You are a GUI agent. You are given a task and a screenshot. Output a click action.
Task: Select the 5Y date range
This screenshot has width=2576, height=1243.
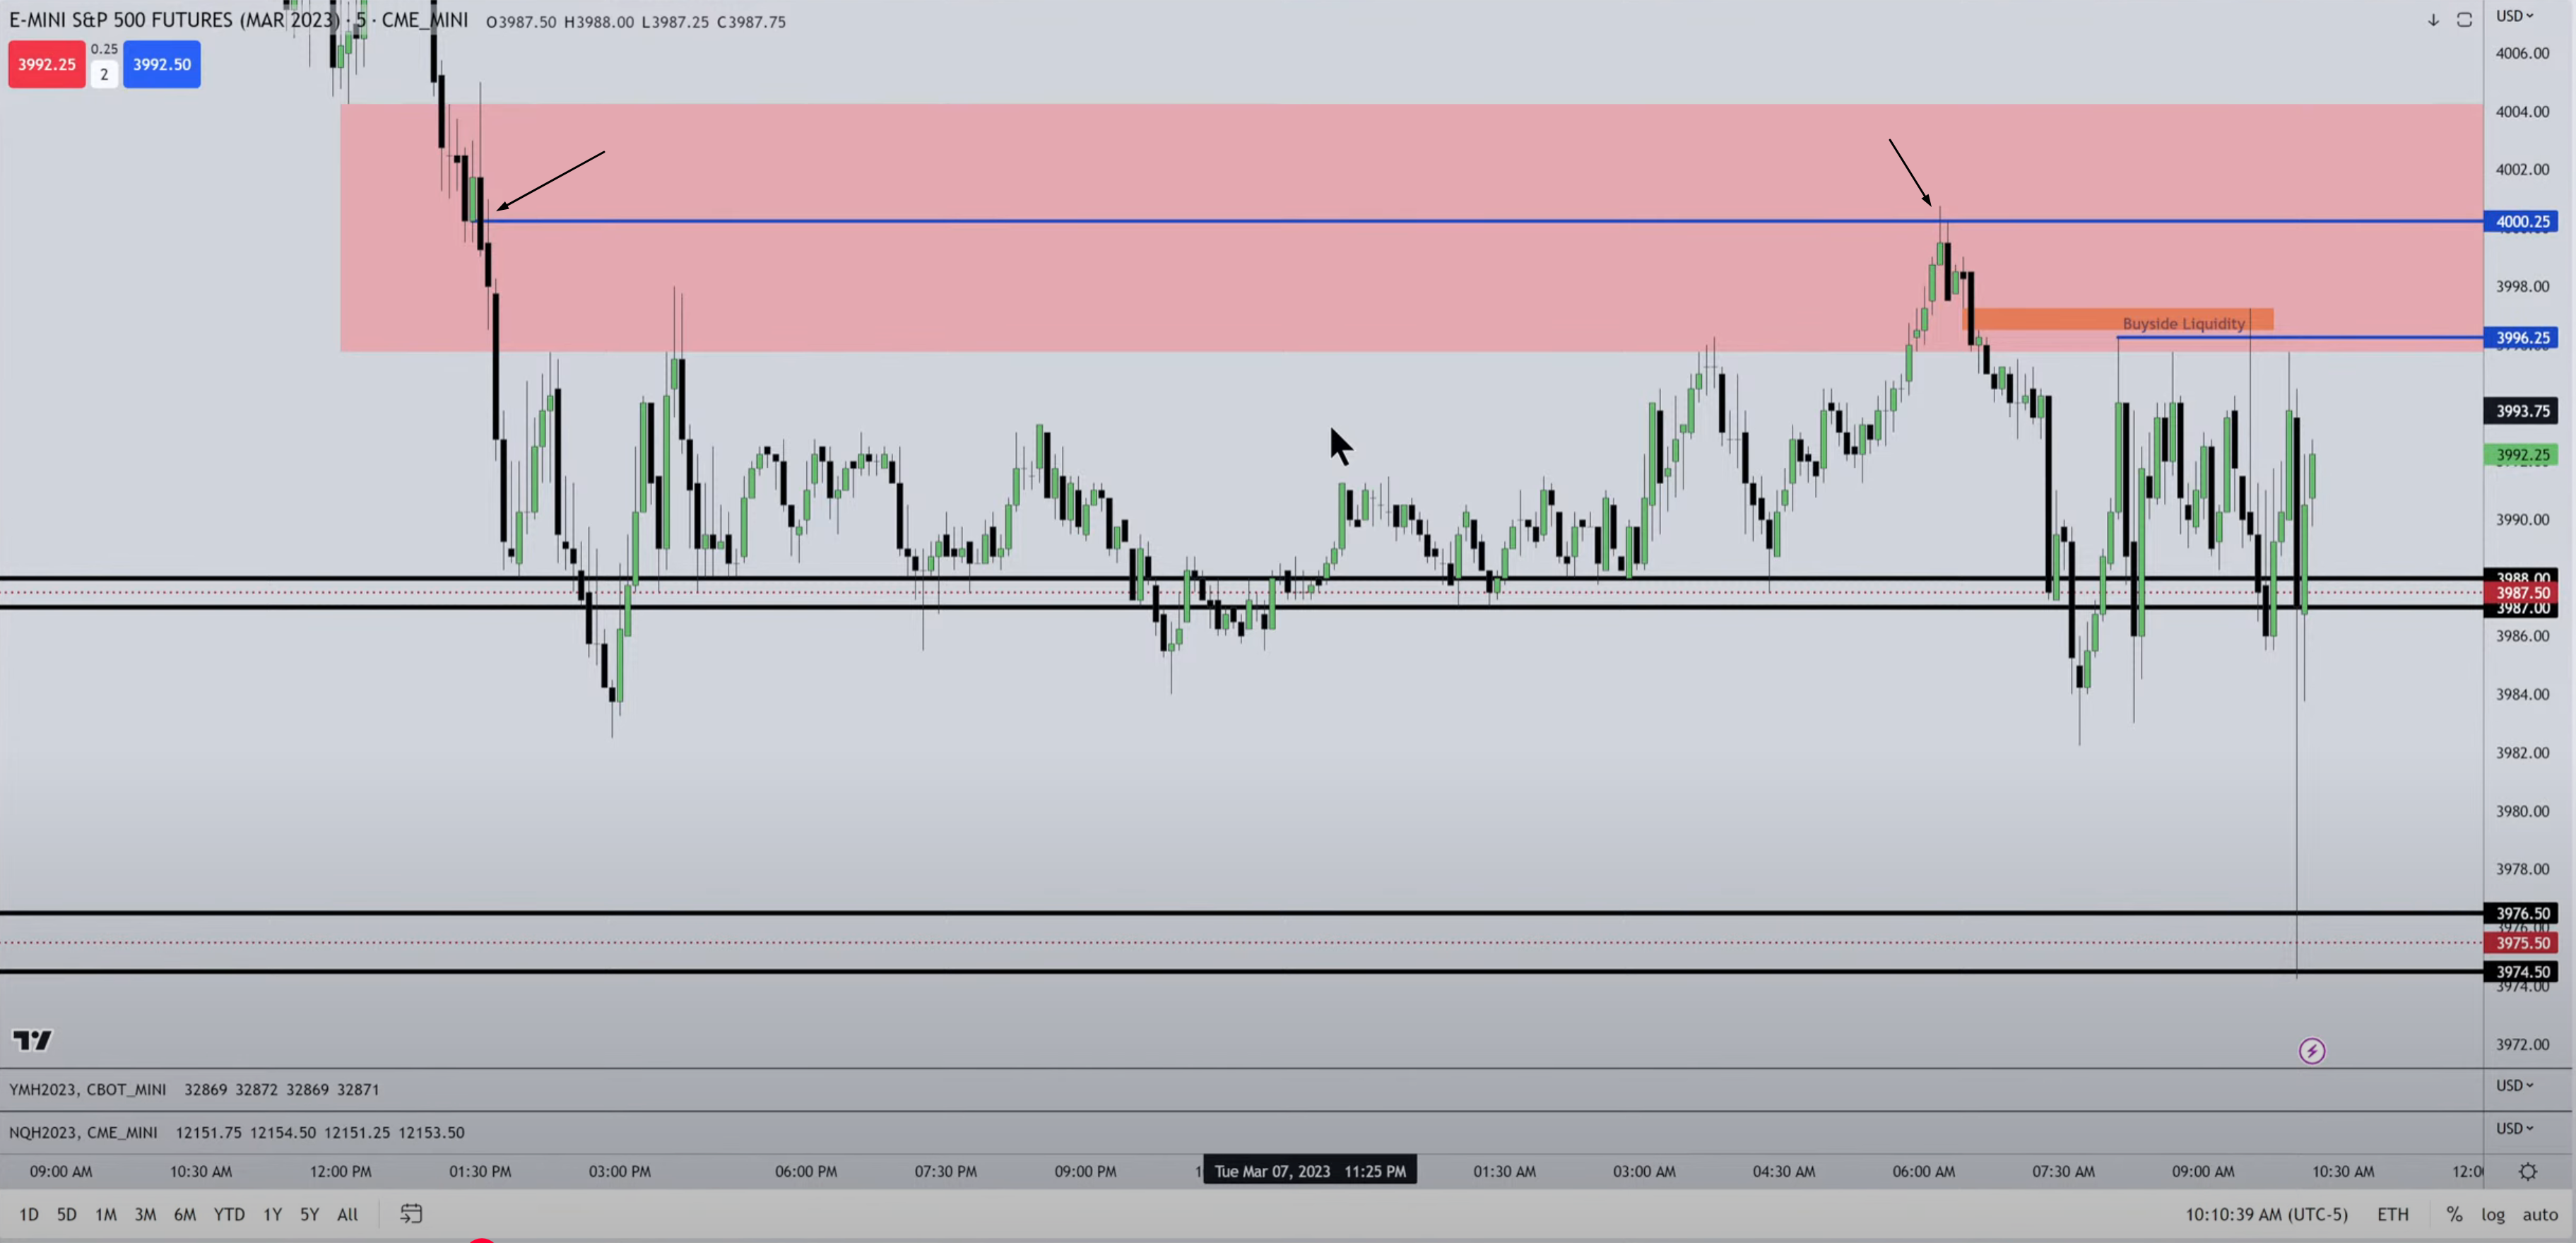[310, 1214]
